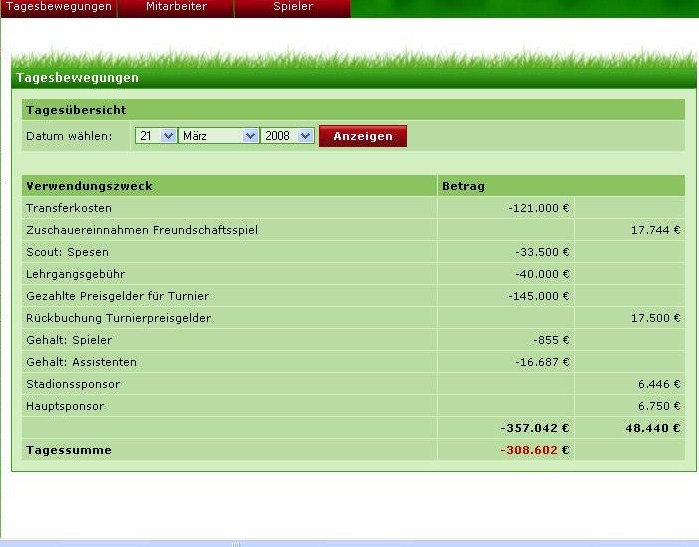This screenshot has height=547, width=699.
Task: Click the Gehalt: Spieler row
Action: [x=67, y=340]
